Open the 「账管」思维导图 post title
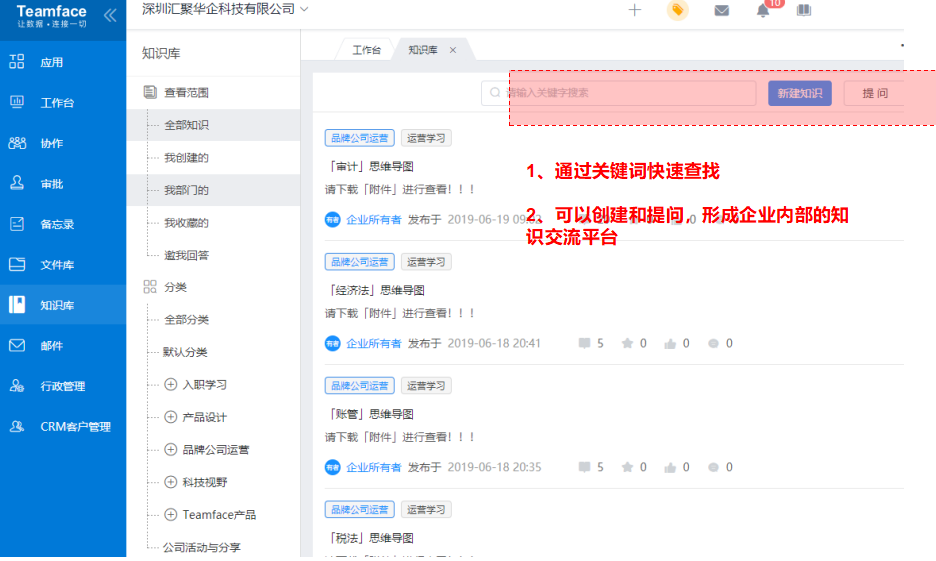Viewport: 936px width, 561px height. point(370,414)
